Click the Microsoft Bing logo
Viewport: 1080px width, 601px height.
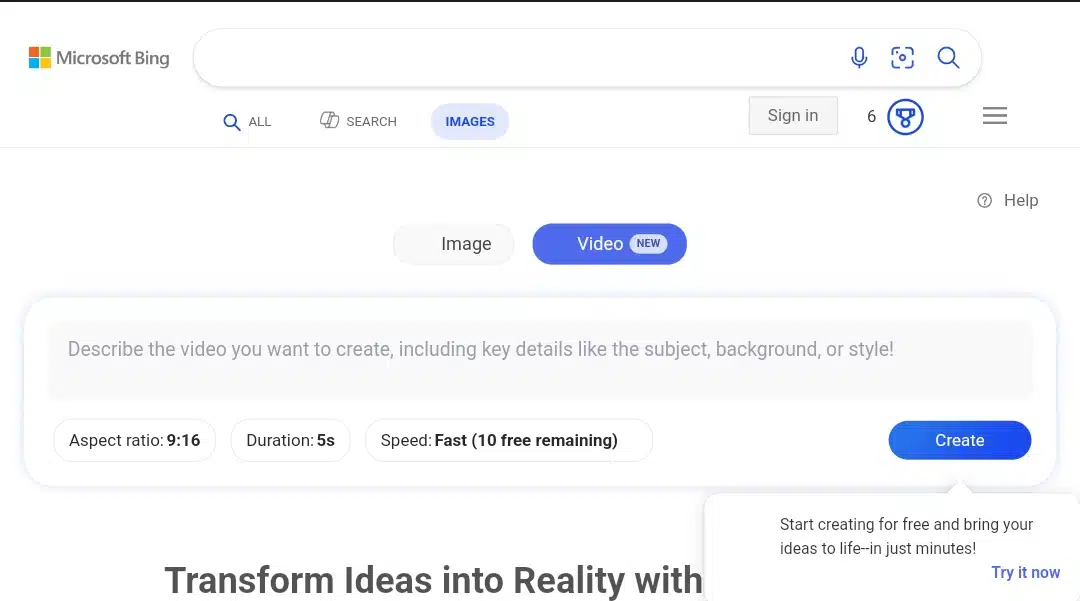point(99,58)
